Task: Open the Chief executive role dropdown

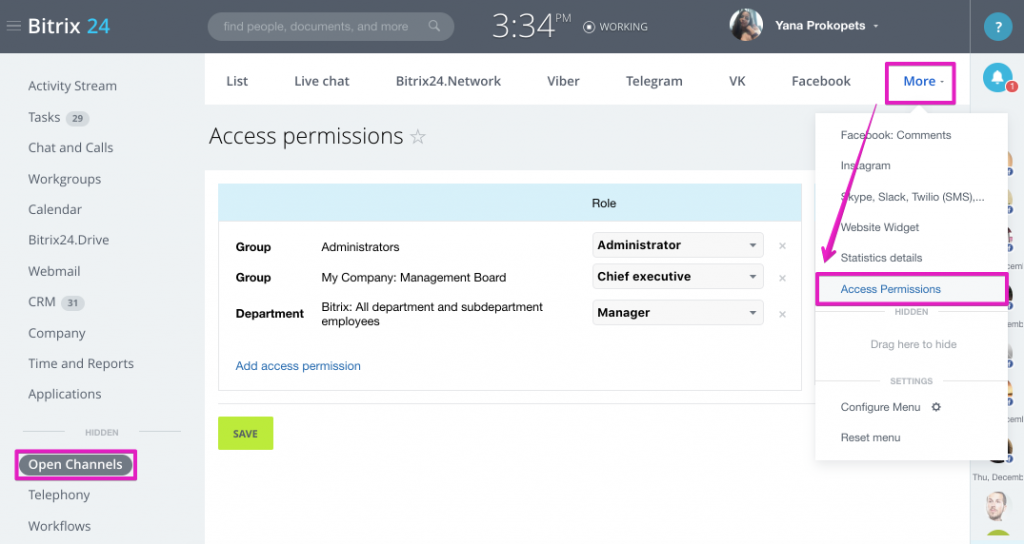Action: (677, 276)
